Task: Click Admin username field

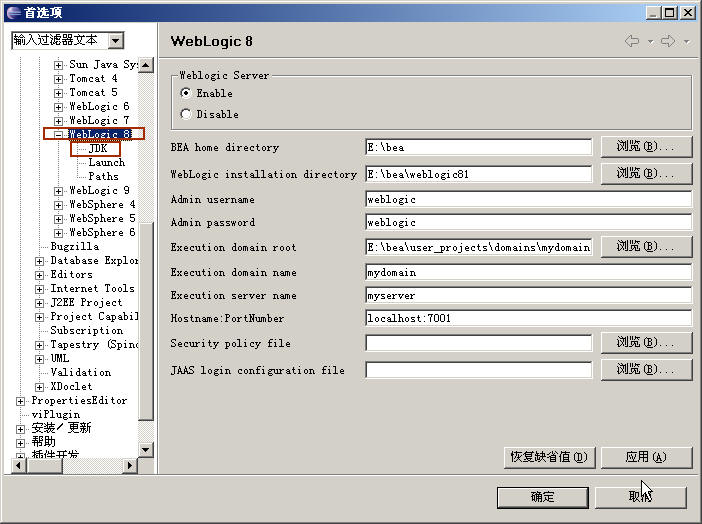Action: tap(529, 199)
